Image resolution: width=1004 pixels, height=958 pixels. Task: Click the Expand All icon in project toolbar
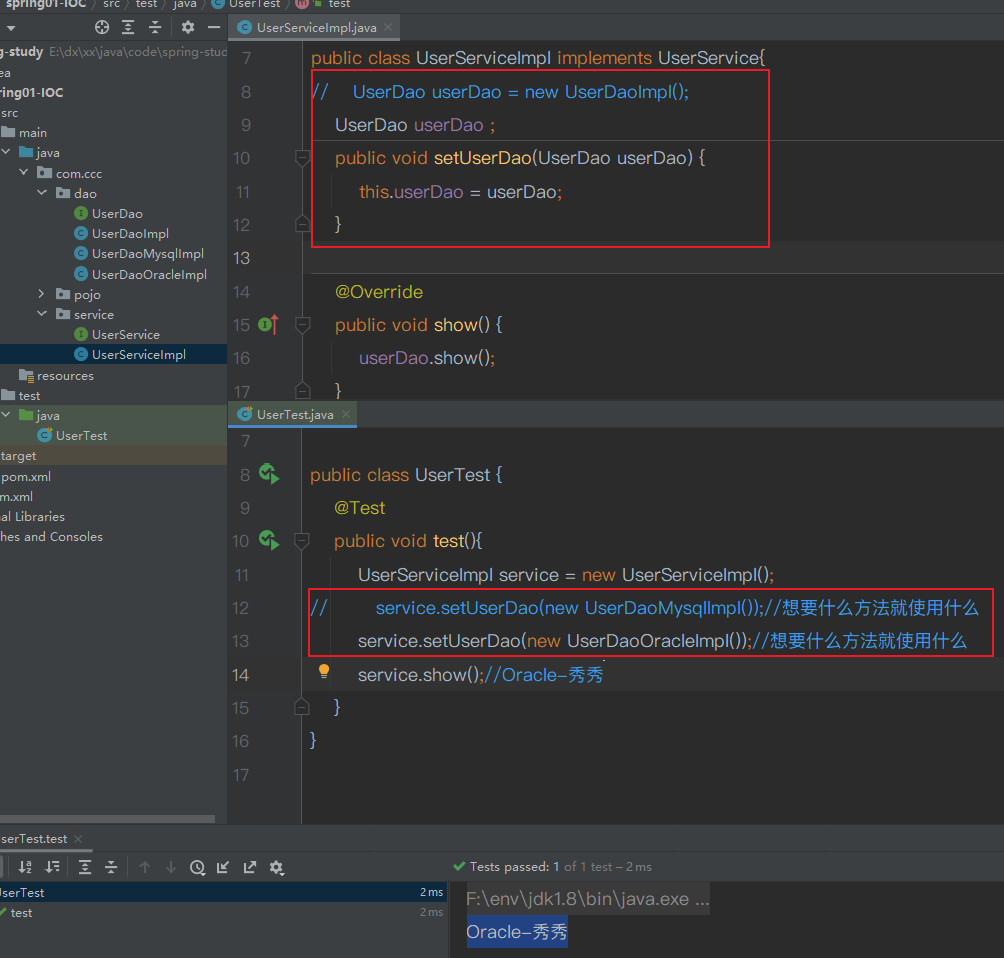pyautogui.click(x=128, y=27)
